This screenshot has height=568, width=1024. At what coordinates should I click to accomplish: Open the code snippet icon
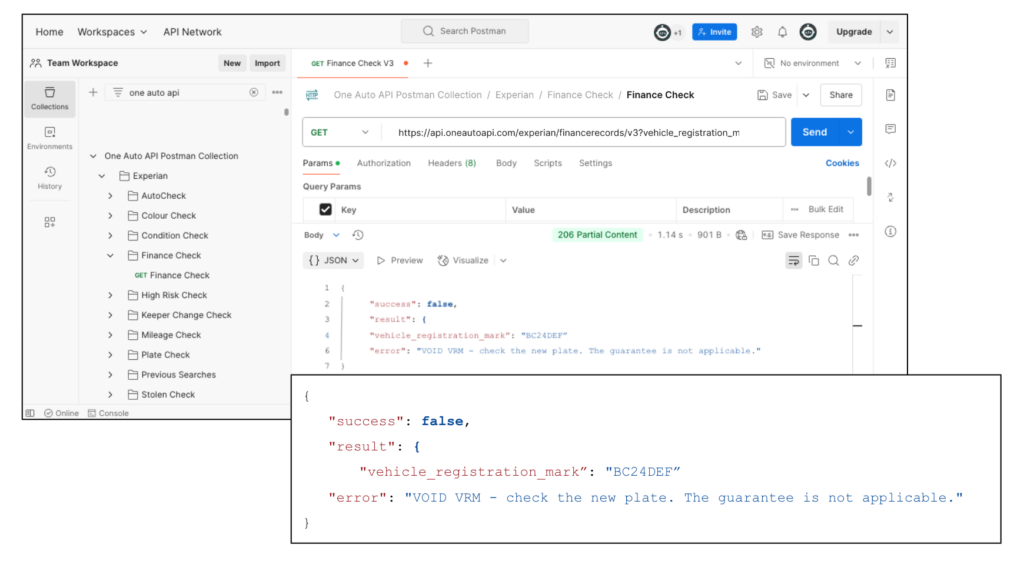coord(890,163)
